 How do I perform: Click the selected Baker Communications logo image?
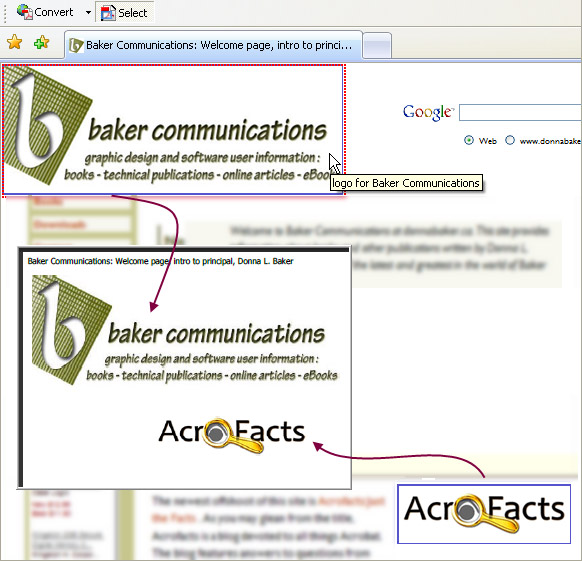tap(173, 129)
